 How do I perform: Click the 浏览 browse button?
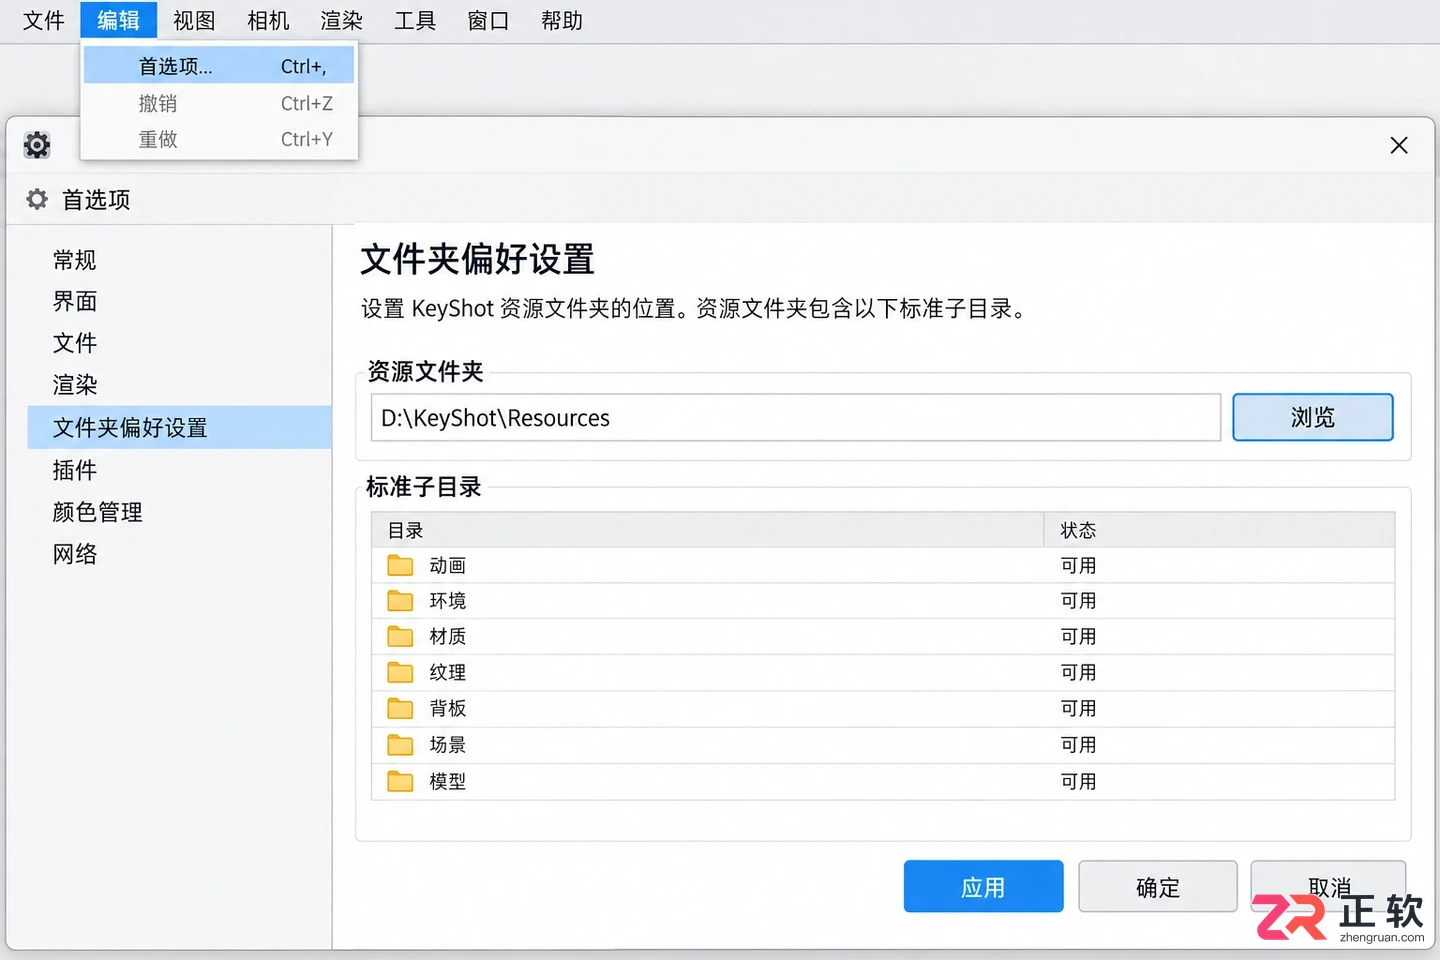tap(1312, 417)
